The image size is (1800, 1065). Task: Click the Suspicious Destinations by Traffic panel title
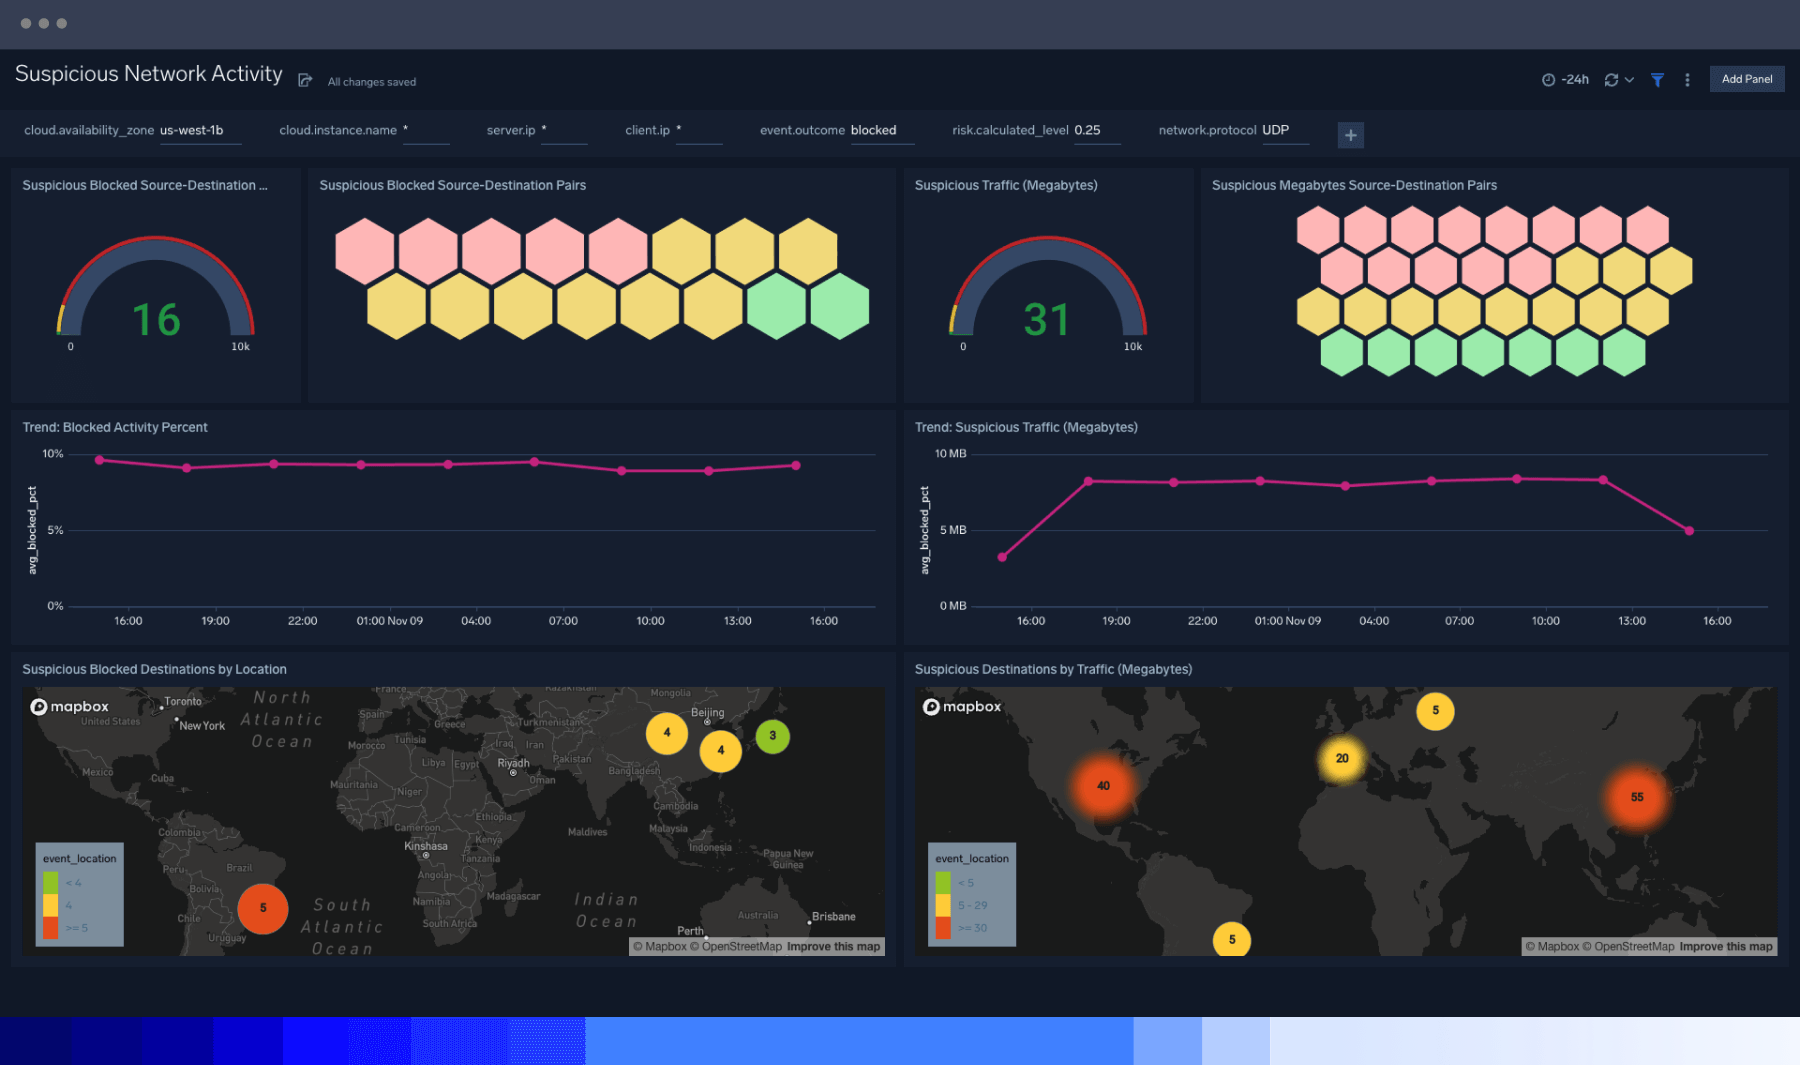1053,669
